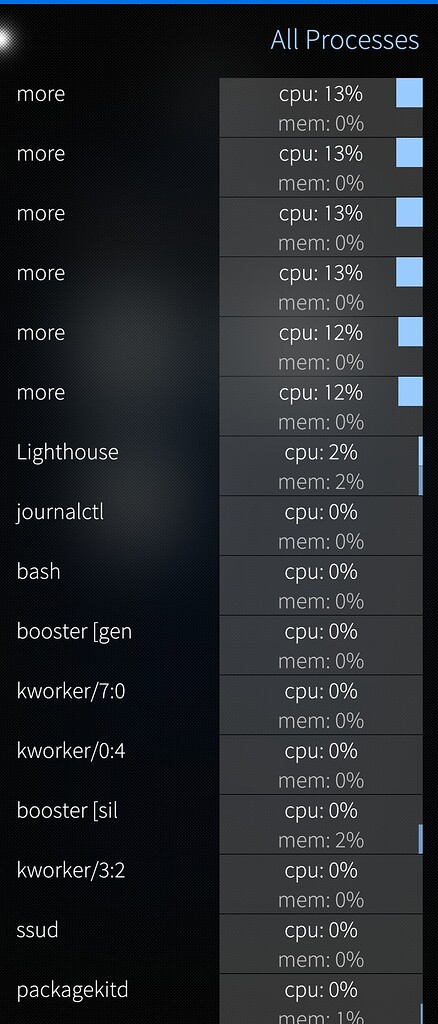Click Lighthouse cpu: 2% usage cell
The image size is (438, 1024).
pyautogui.click(x=321, y=451)
